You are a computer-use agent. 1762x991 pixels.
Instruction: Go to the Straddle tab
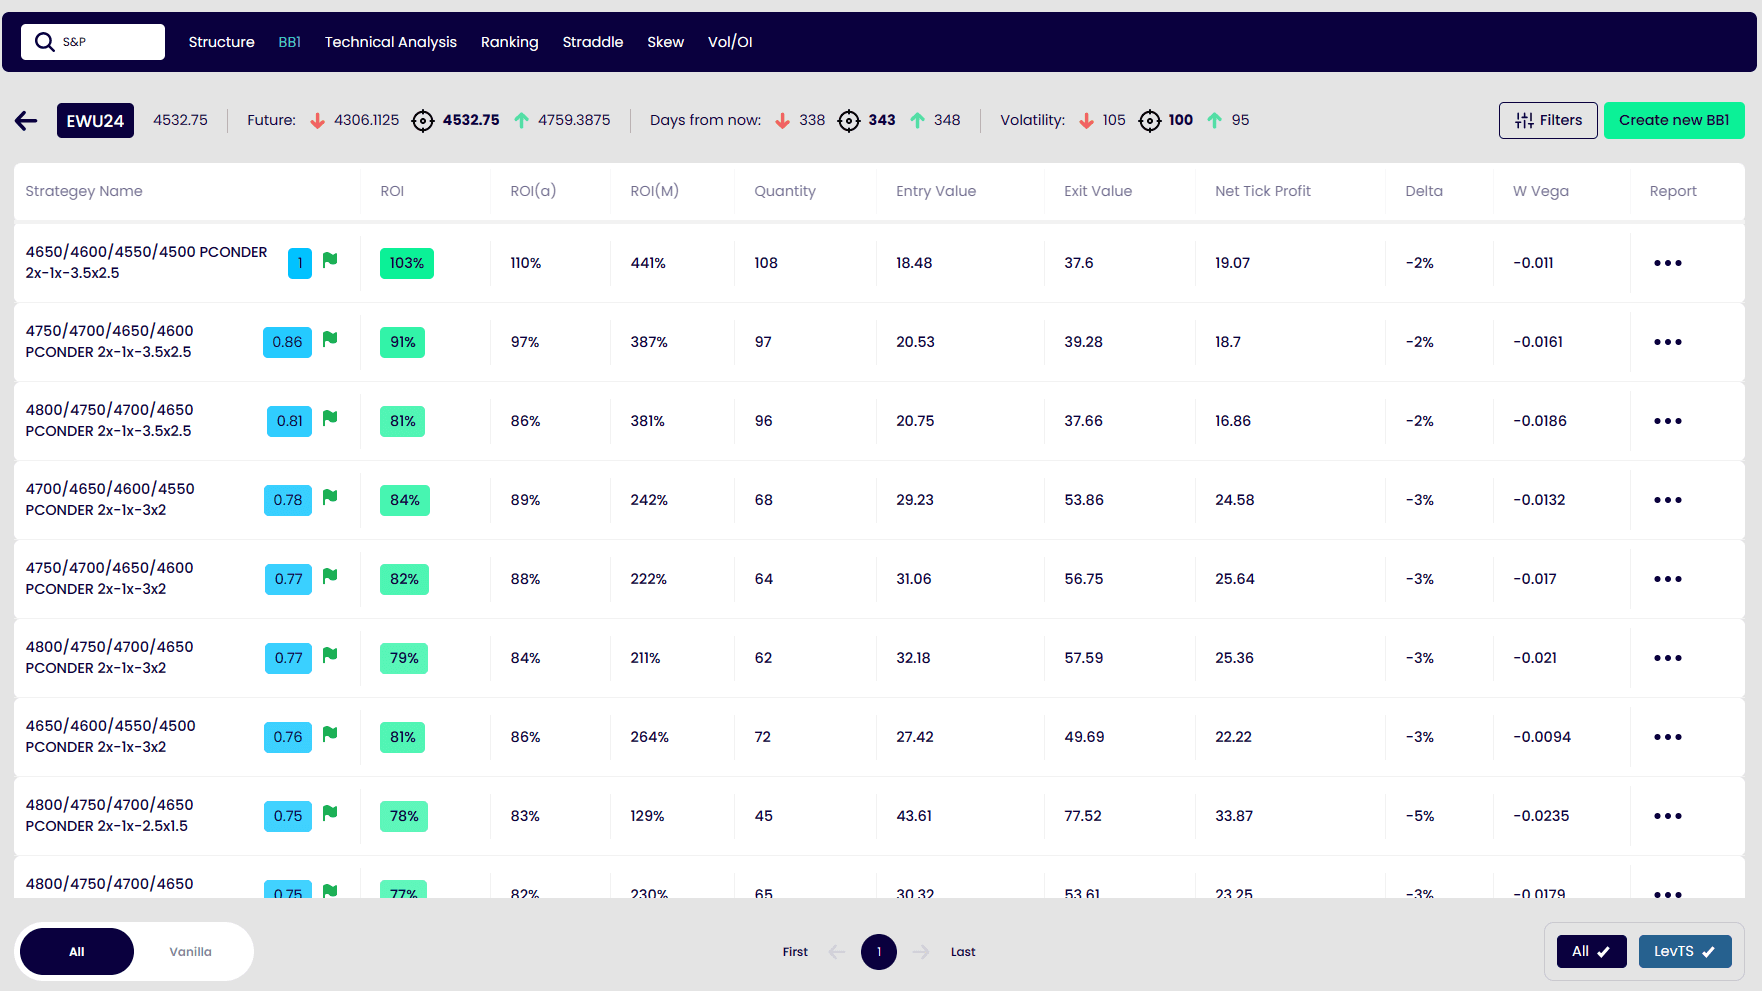(592, 42)
